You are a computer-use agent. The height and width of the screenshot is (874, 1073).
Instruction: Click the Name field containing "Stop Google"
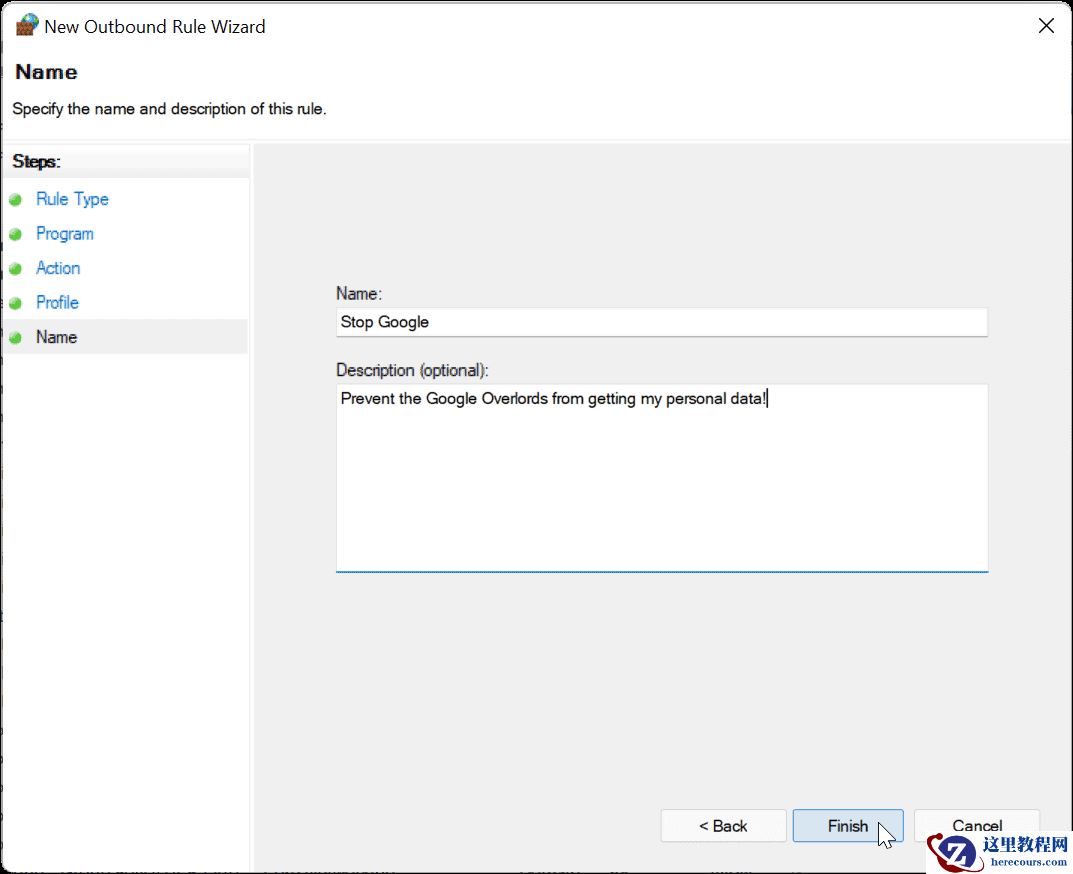660,322
